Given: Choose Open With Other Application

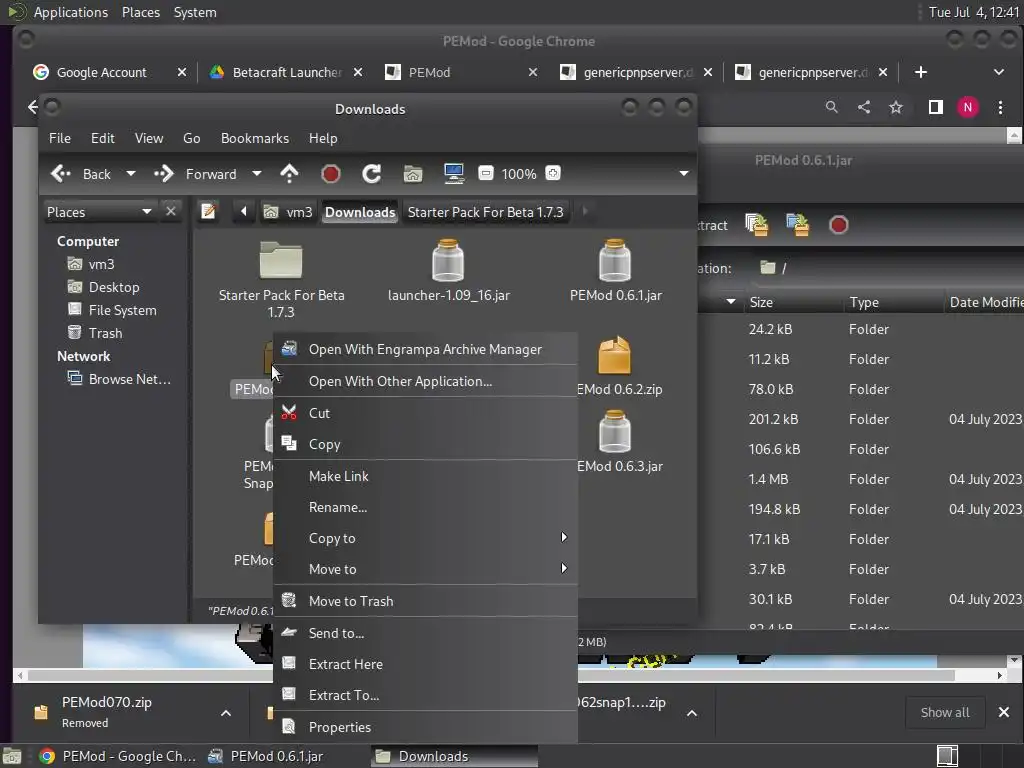Looking at the screenshot, I should pyautogui.click(x=425, y=381).
